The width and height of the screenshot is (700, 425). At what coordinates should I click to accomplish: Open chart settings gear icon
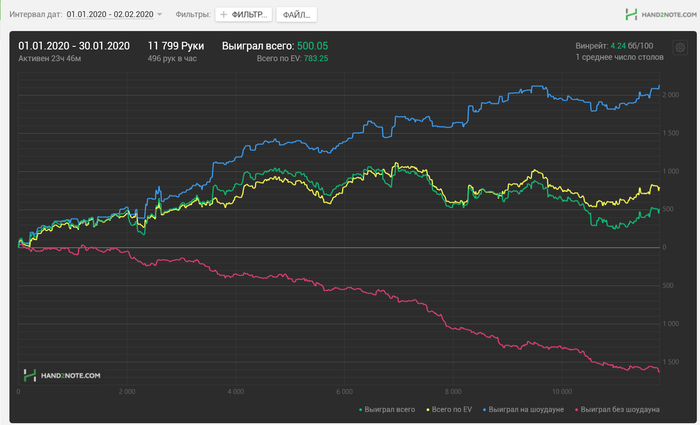coord(680,47)
